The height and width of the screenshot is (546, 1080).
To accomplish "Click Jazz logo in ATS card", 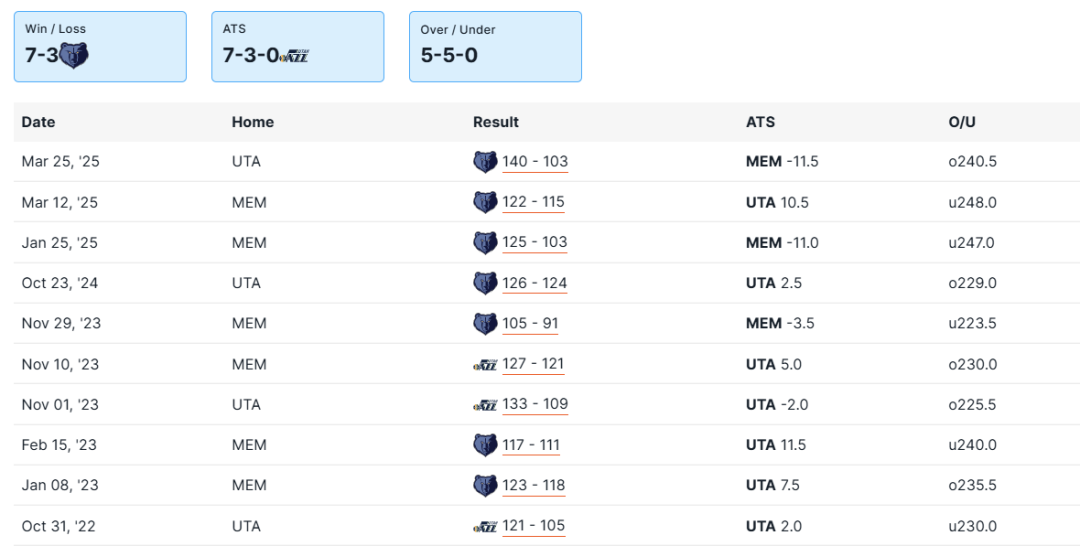I will (295, 56).
